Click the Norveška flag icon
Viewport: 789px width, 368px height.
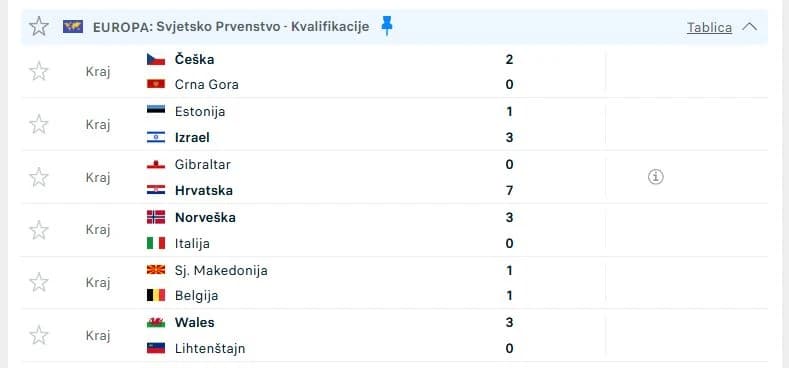tap(156, 217)
